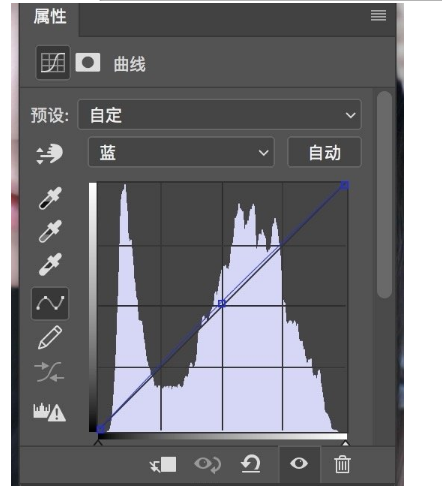Click the trash icon to delete adjustment layer

[342, 464]
